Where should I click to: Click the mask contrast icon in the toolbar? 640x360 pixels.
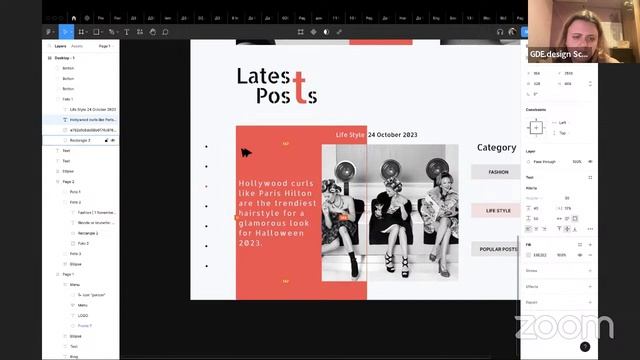coord(326,32)
